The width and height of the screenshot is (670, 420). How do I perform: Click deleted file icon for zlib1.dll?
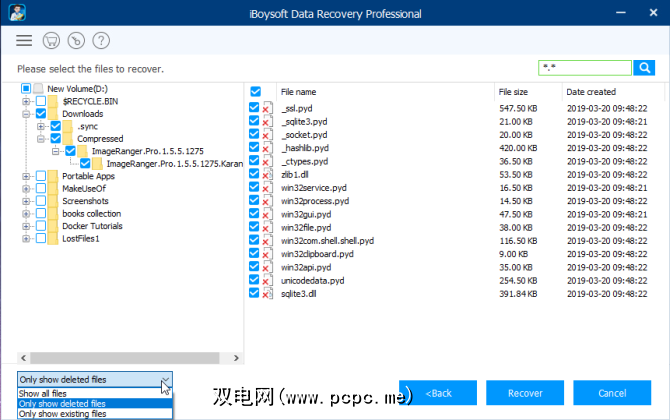pos(268,174)
